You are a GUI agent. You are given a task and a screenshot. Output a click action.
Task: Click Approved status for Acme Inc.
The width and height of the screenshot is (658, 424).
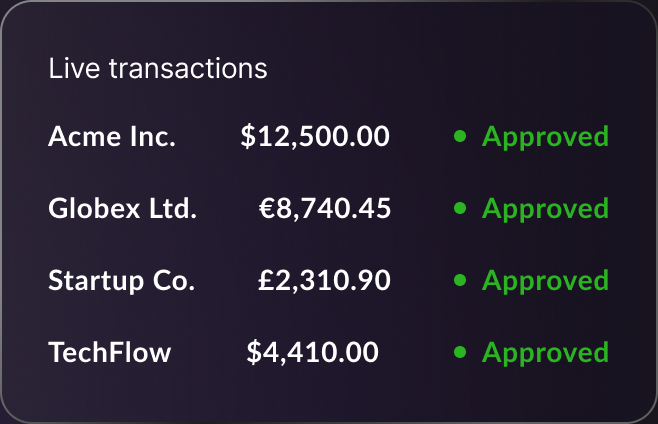pos(545,137)
